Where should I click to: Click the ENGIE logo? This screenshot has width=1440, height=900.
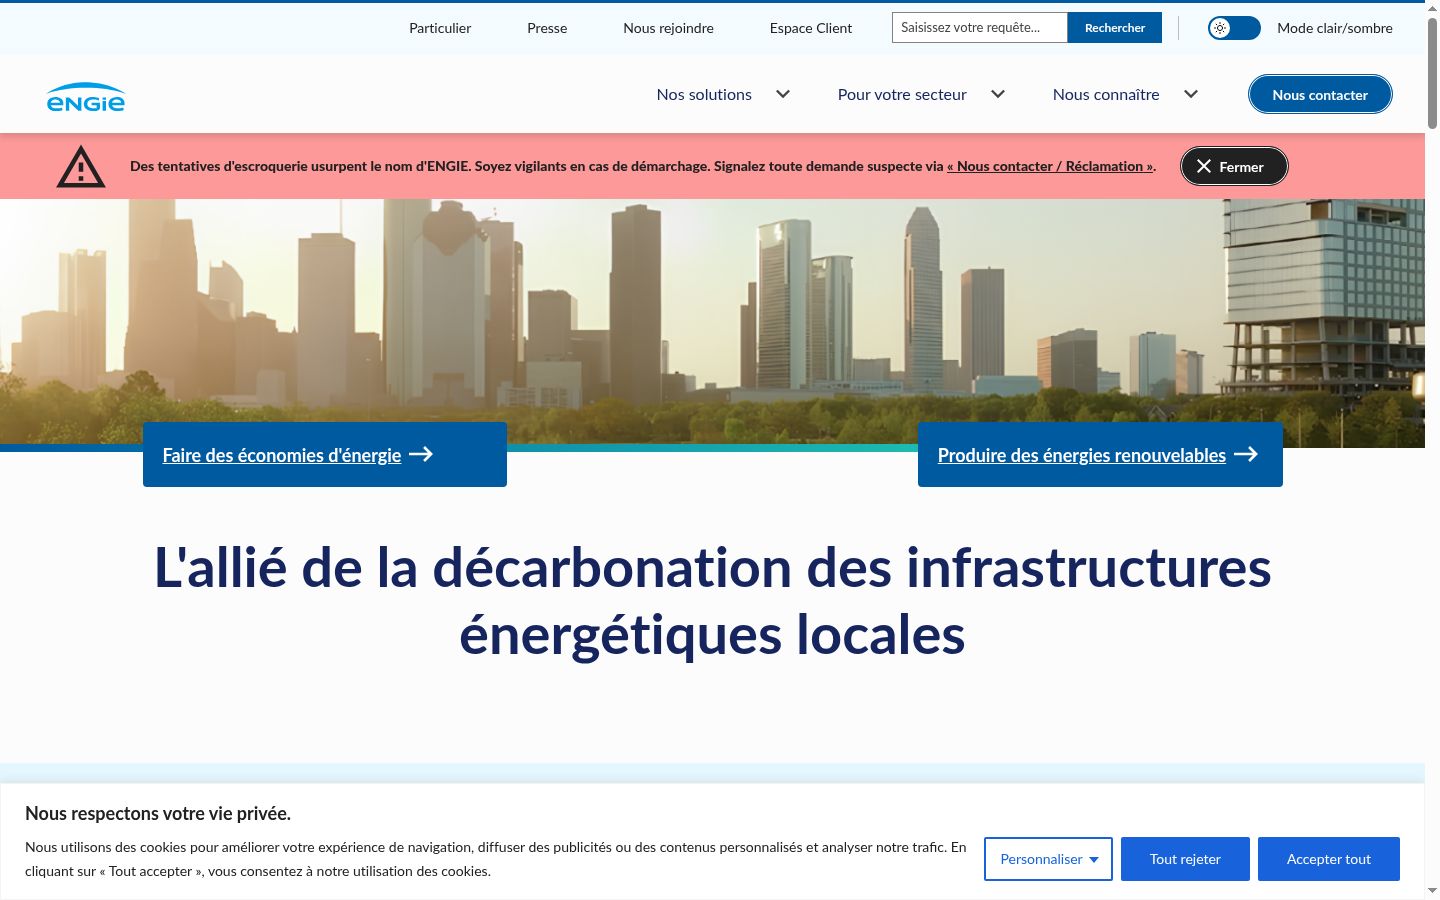click(86, 97)
